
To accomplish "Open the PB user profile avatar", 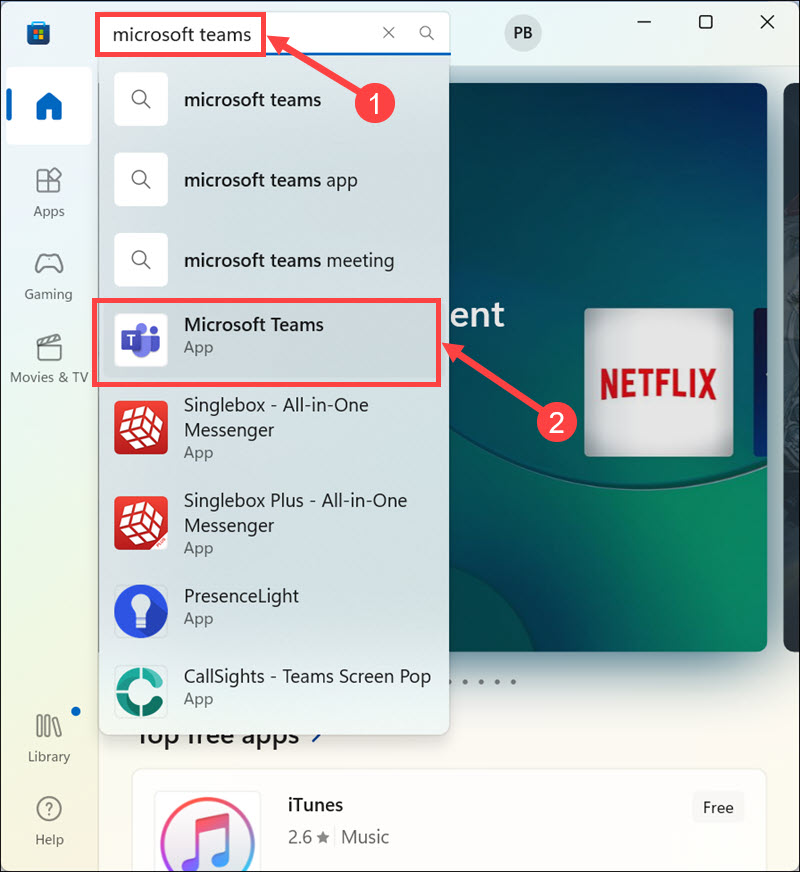I will tap(522, 33).
